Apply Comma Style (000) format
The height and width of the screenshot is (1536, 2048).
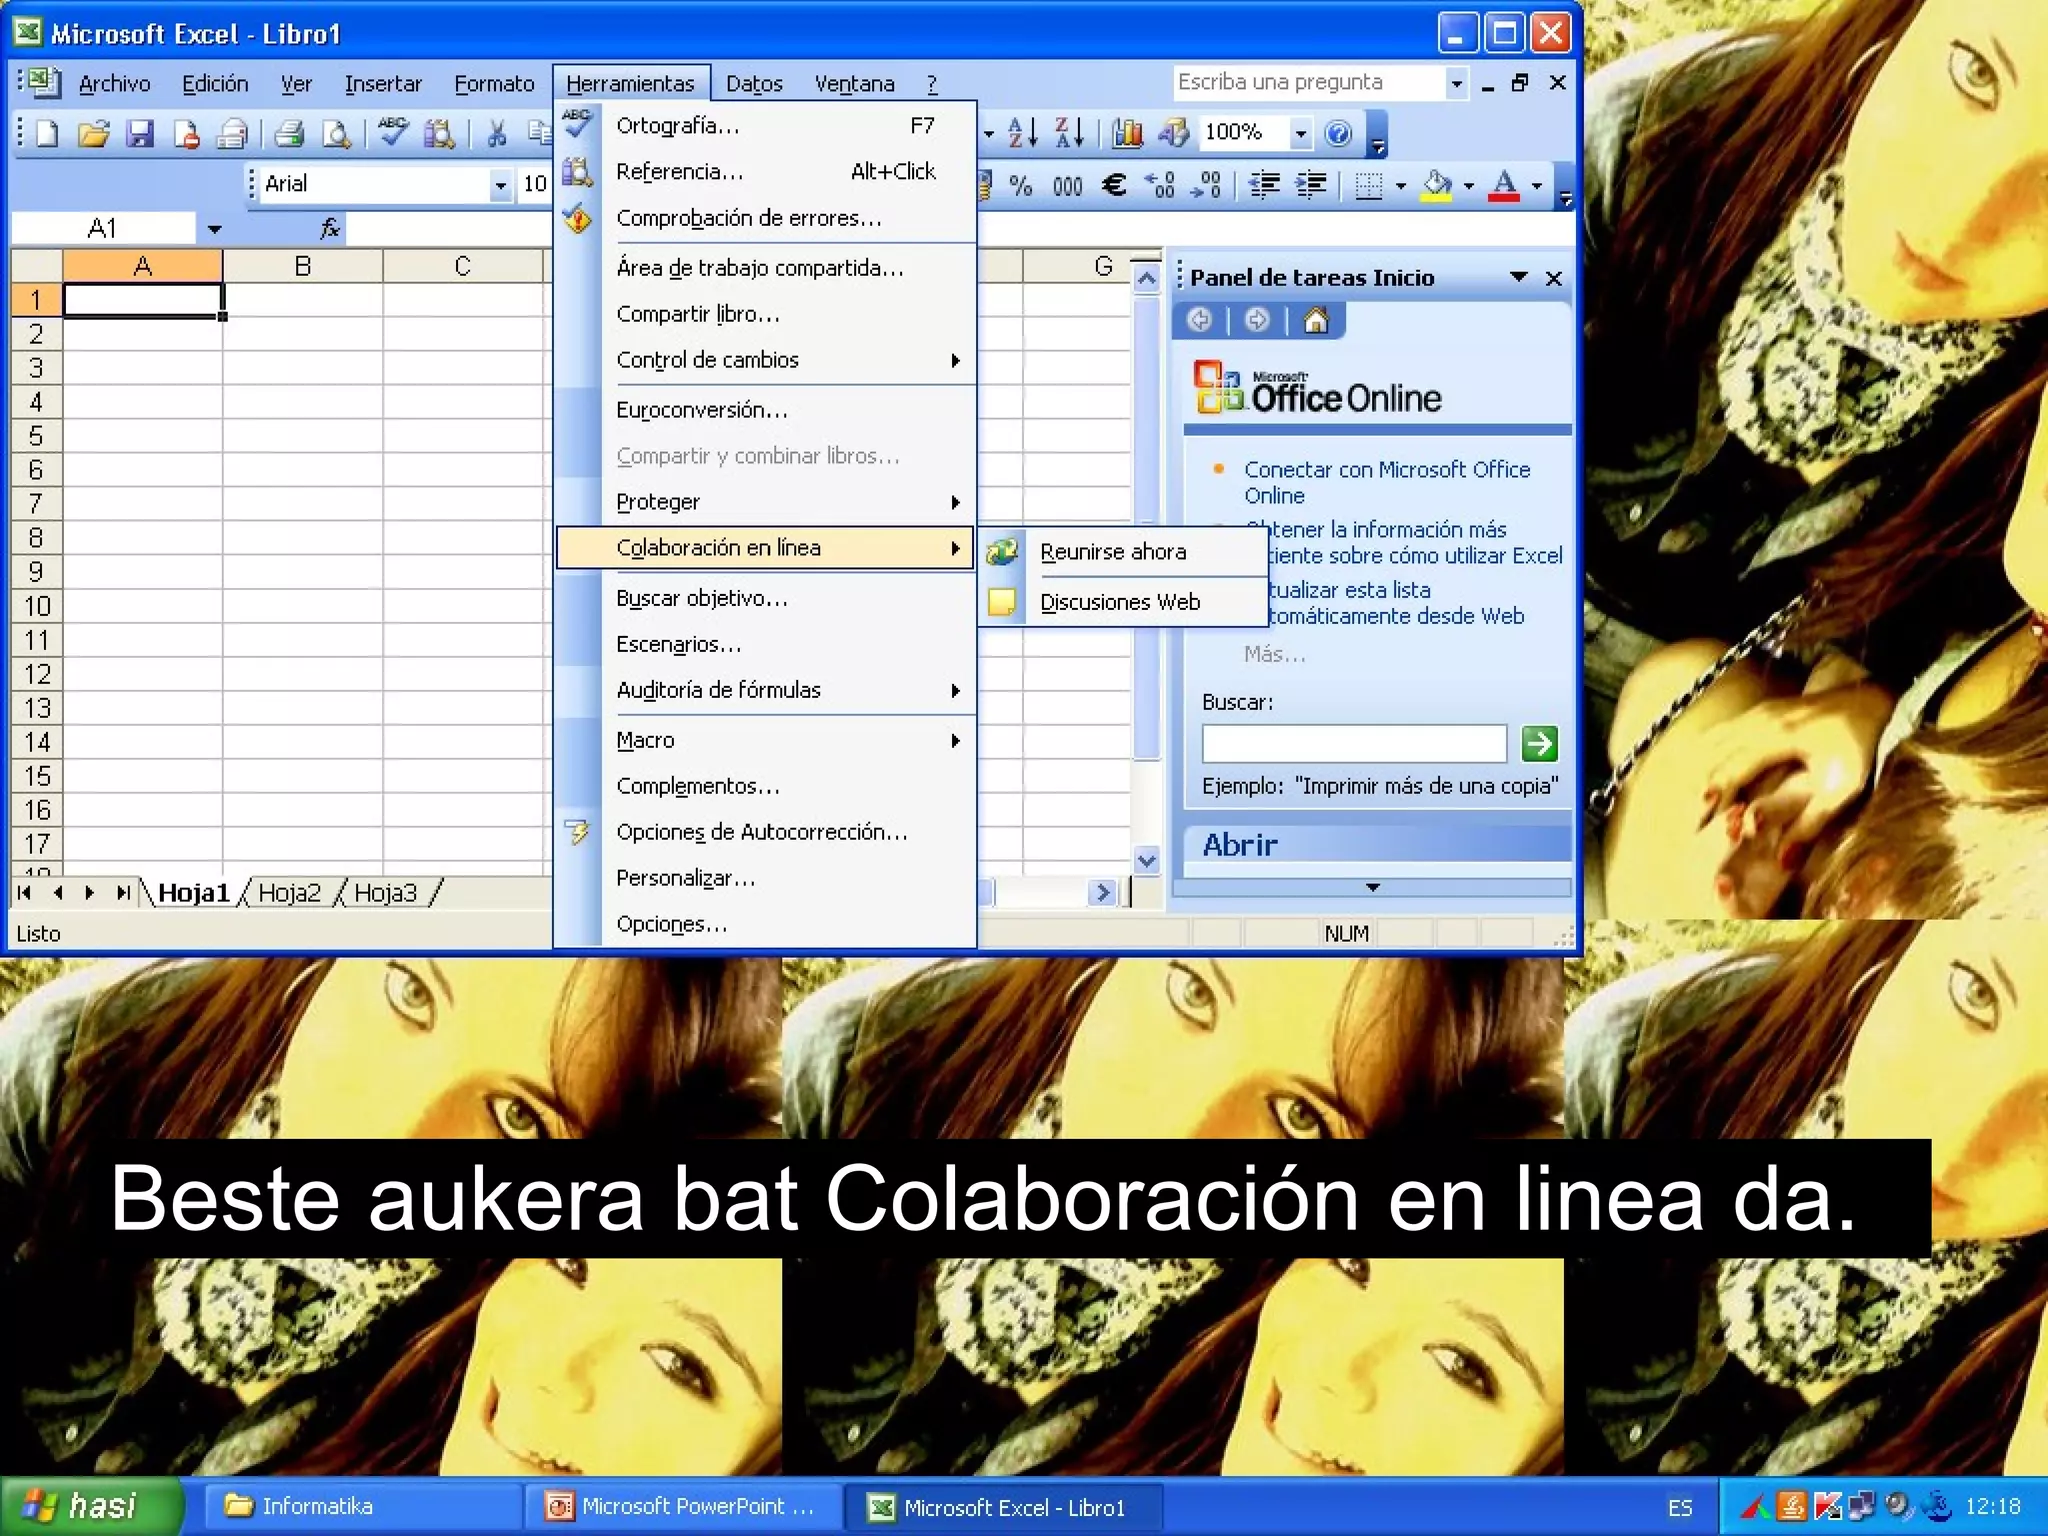[1067, 185]
